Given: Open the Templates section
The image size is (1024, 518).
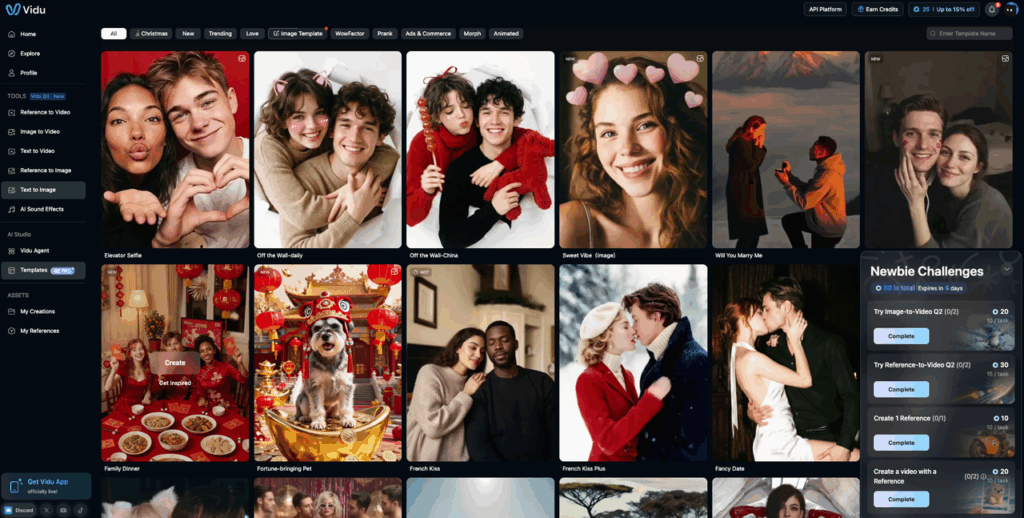Looking at the screenshot, I should click(43, 270).
